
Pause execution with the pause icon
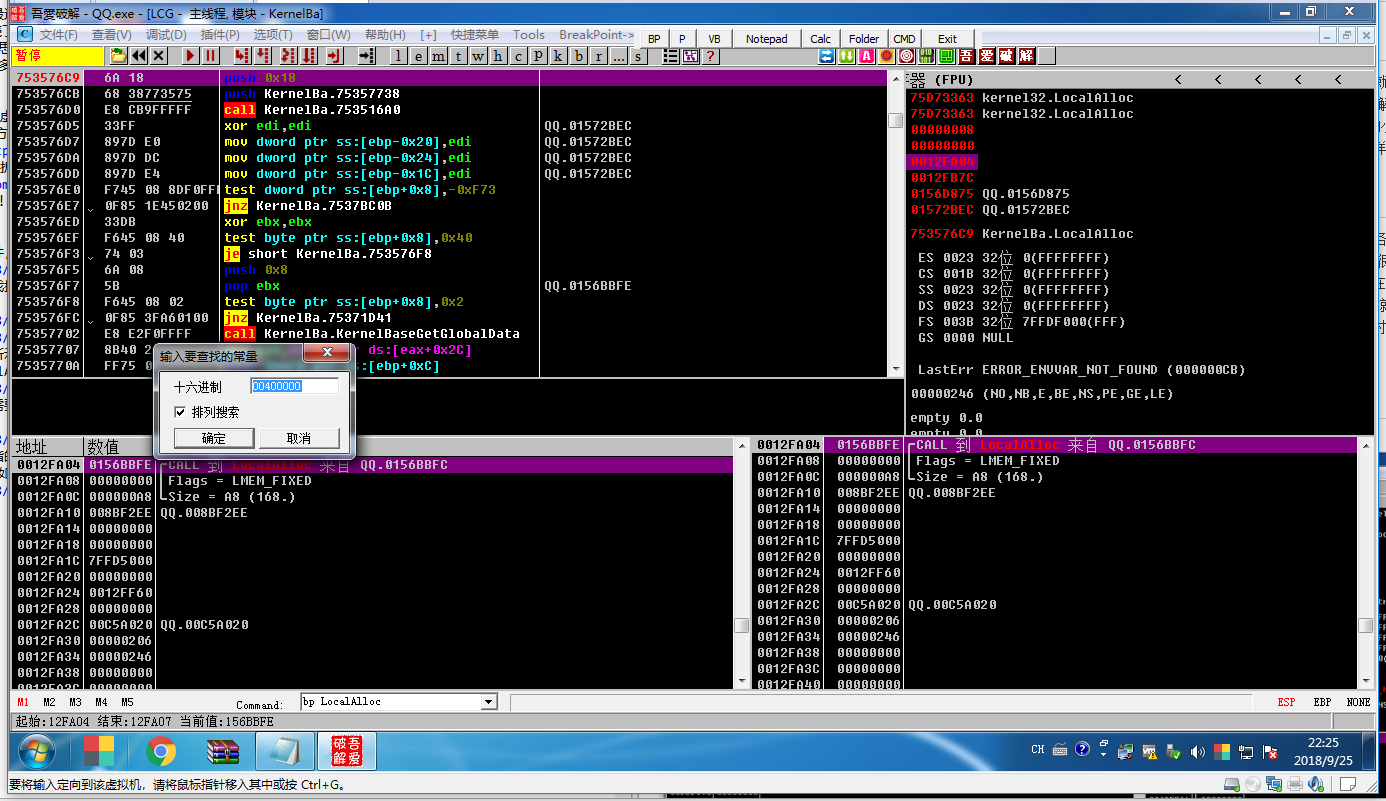click(x=211, y=56)
